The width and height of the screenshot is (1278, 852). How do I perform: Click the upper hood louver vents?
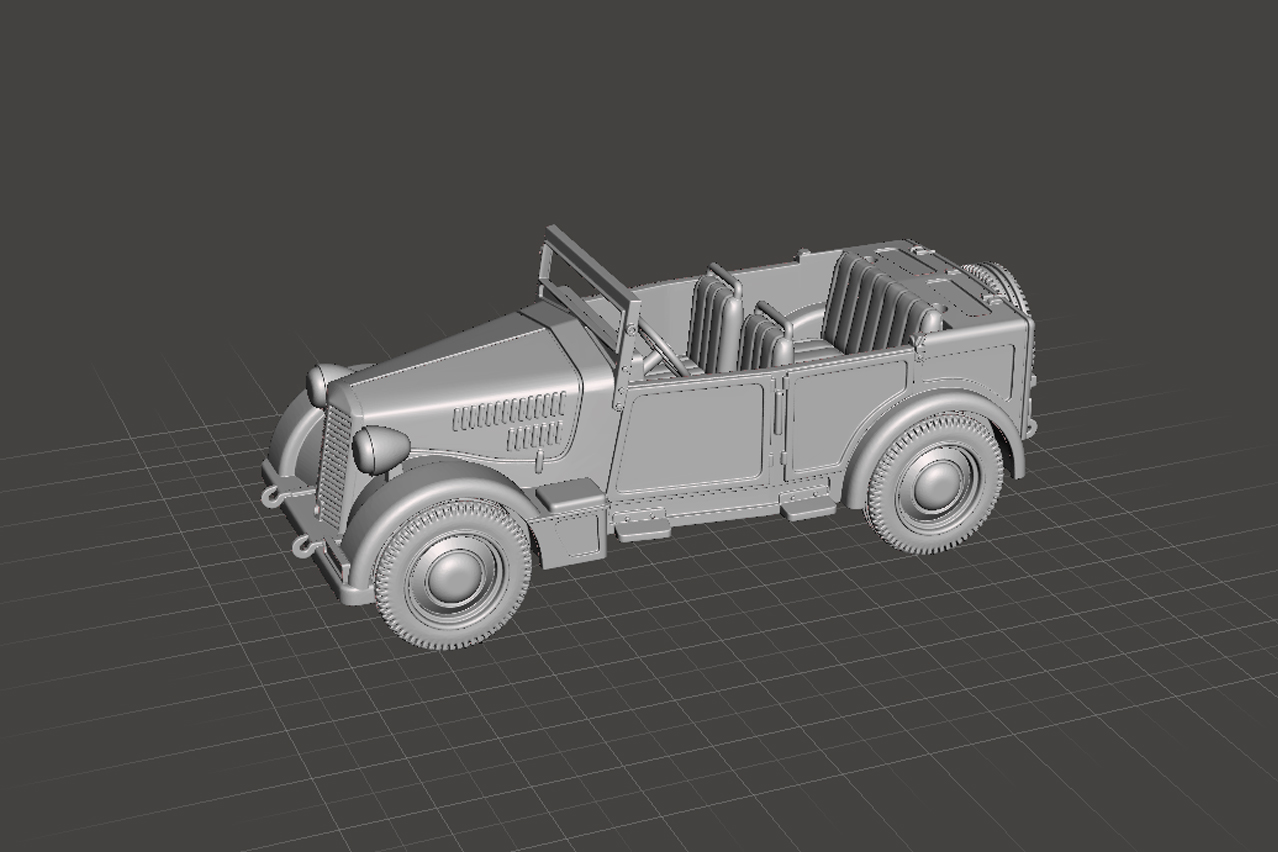[509, 411]
